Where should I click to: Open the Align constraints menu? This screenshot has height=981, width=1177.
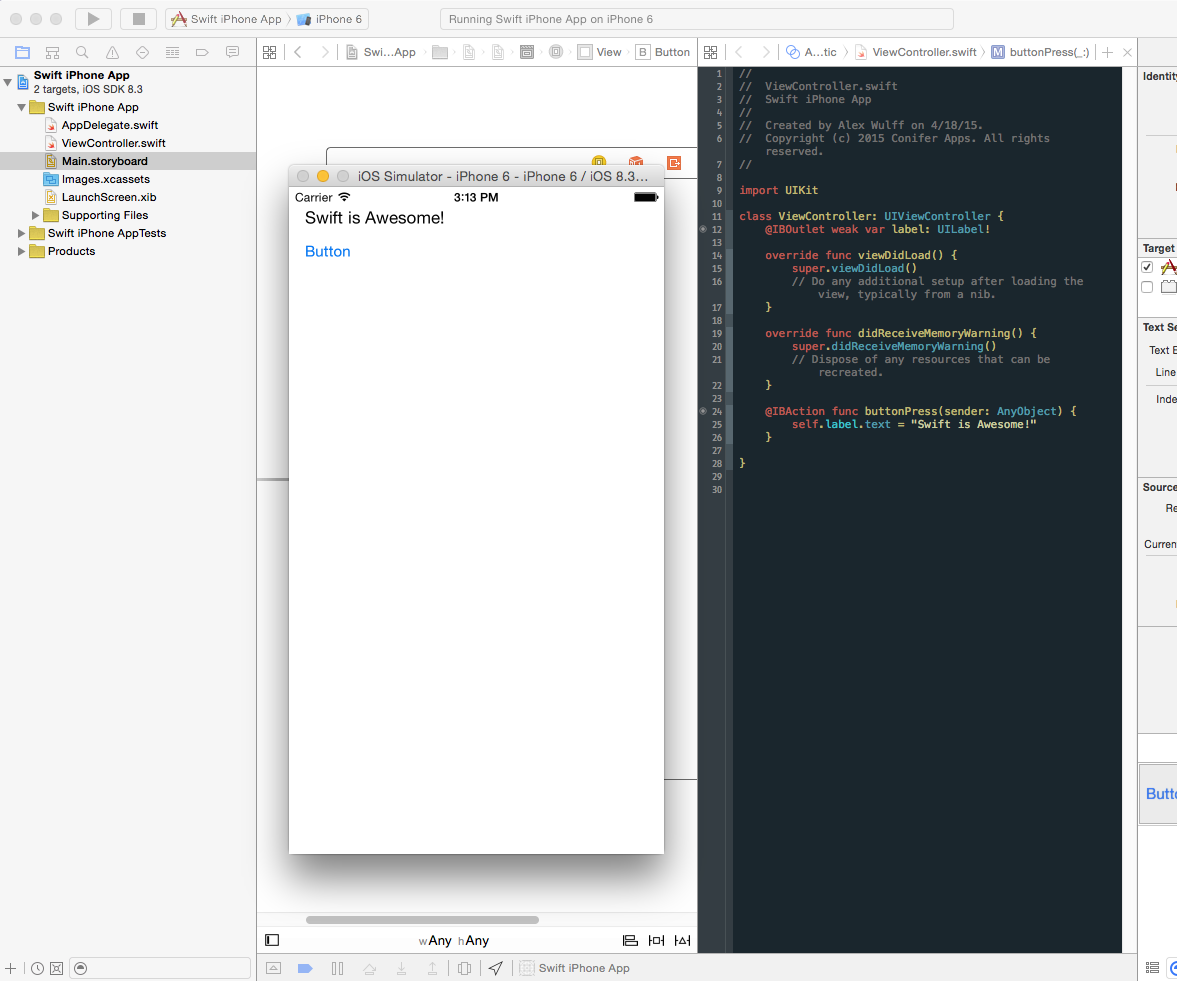click(x=631, y=940)
